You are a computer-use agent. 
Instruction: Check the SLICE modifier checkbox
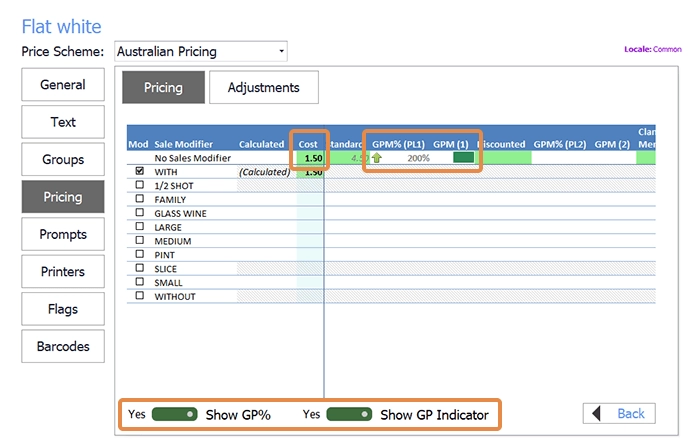point(140,268)
